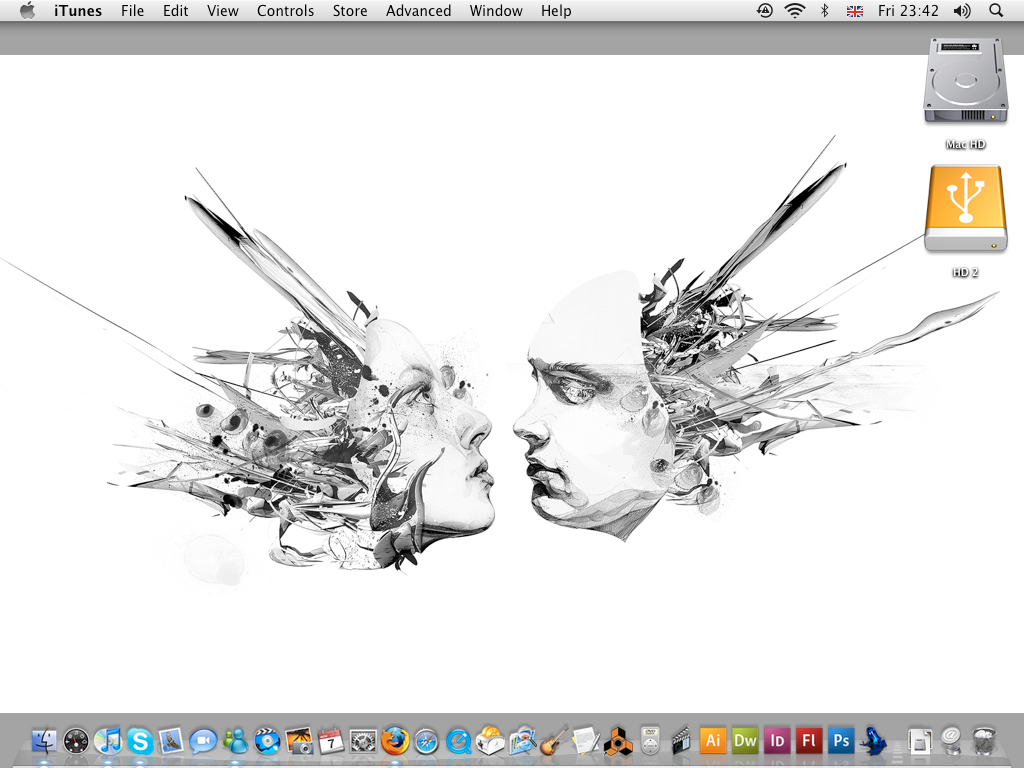Open the Help menu

(x=556, y=10)
